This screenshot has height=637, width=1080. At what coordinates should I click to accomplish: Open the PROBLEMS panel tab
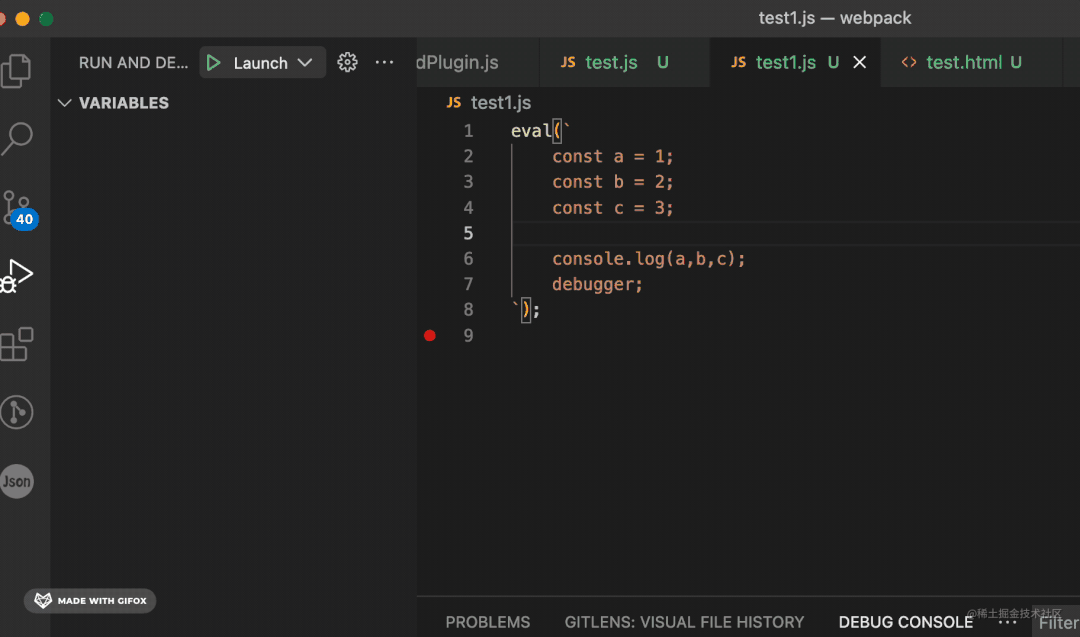pos(488,622)
